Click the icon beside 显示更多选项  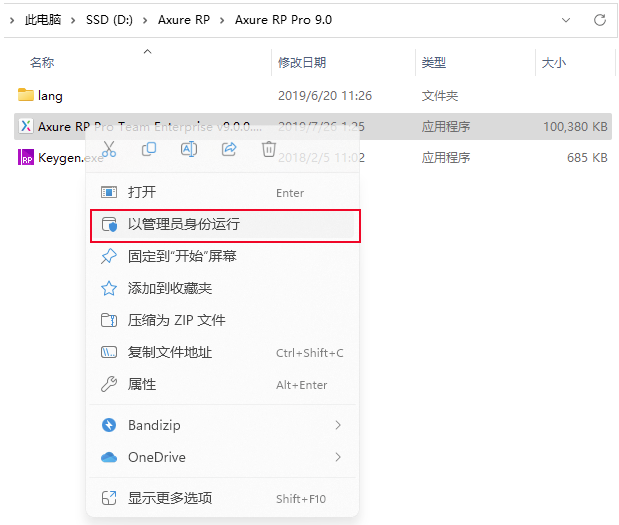click(x=109, y=498)
